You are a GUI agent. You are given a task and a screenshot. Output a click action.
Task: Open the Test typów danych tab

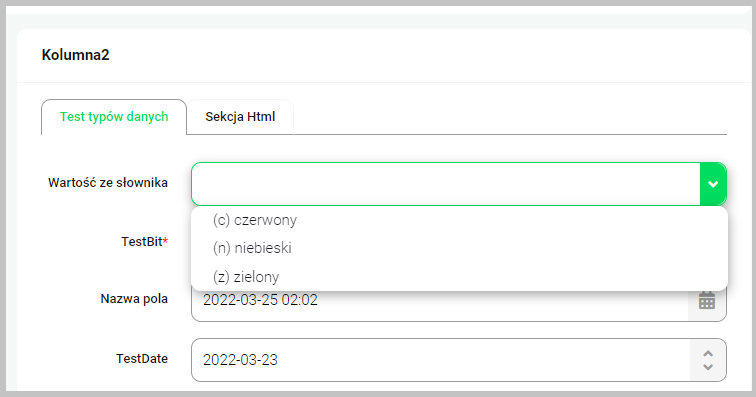114,117
